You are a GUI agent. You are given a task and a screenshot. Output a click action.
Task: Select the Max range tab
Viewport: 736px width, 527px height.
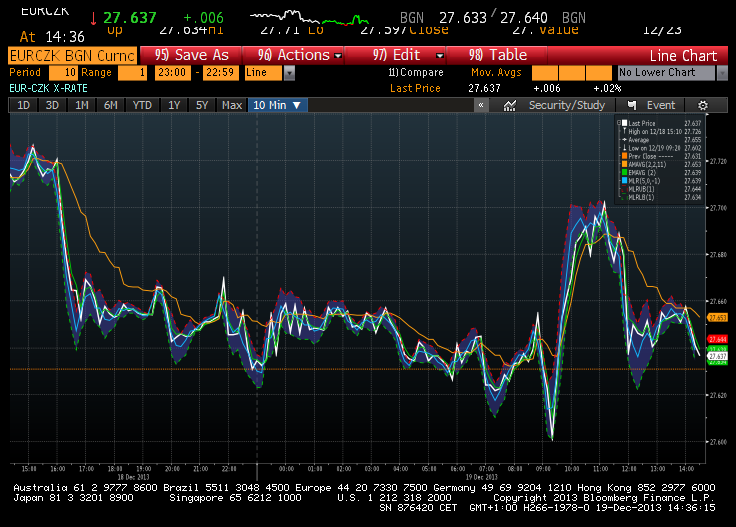(231, 105)
